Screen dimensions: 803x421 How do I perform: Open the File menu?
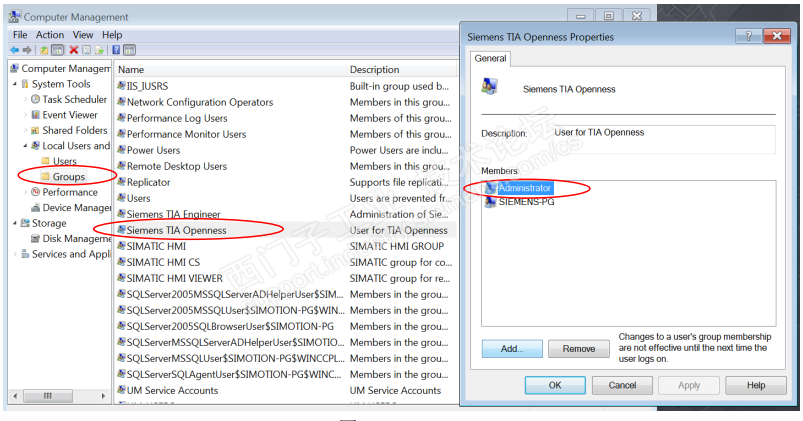pos(20,35)
